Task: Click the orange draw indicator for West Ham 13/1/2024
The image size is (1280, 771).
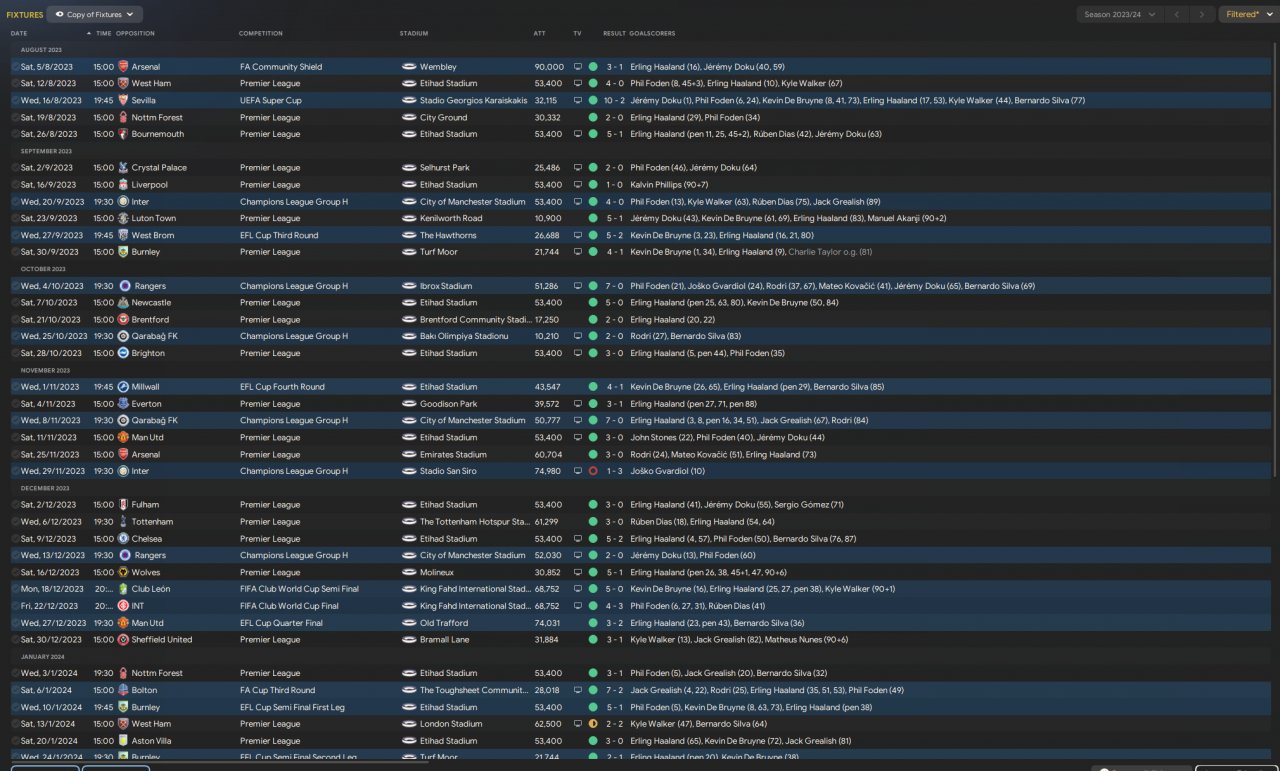Action: coord(593,724)
